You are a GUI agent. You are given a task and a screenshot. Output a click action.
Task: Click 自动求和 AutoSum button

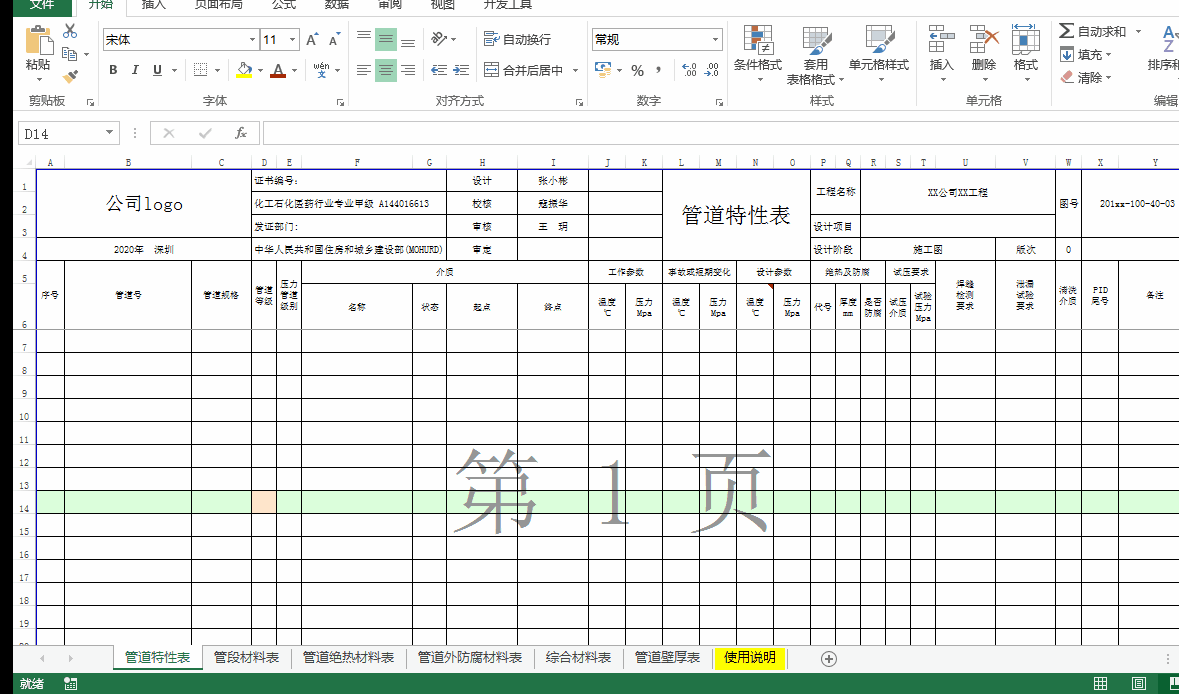(1093, 31)
